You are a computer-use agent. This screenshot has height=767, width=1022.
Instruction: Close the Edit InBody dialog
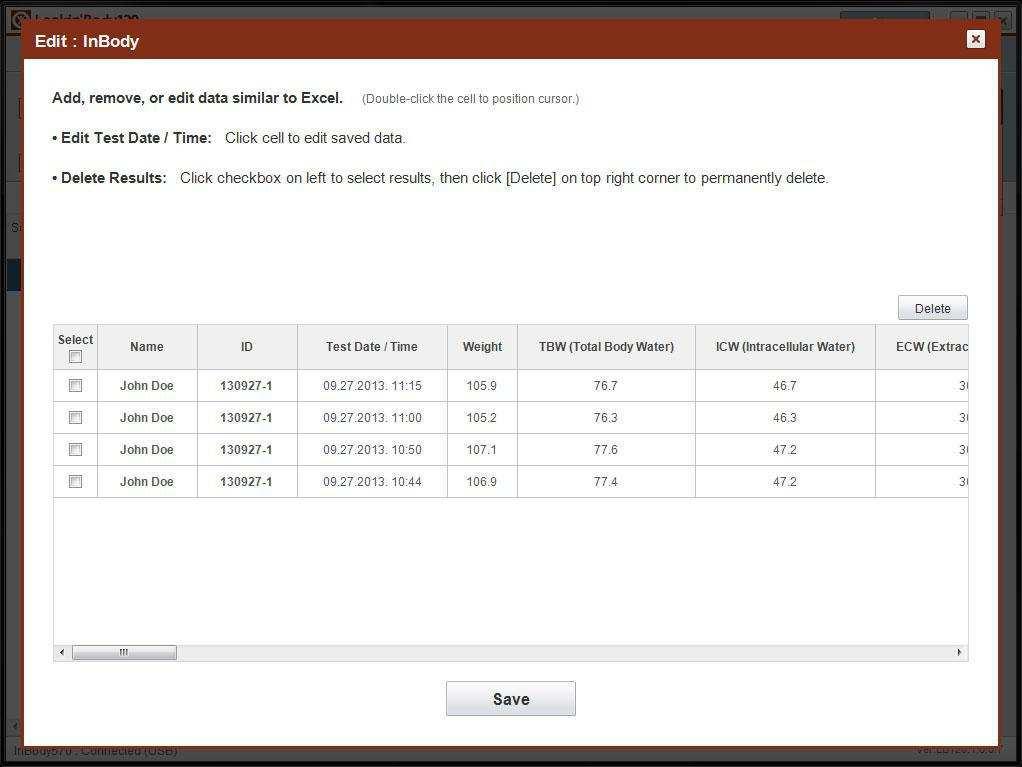[975, 39]
